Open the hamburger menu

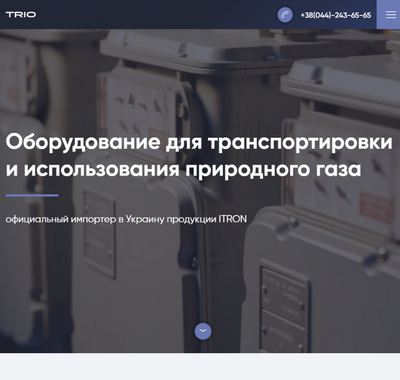point(388,15)
